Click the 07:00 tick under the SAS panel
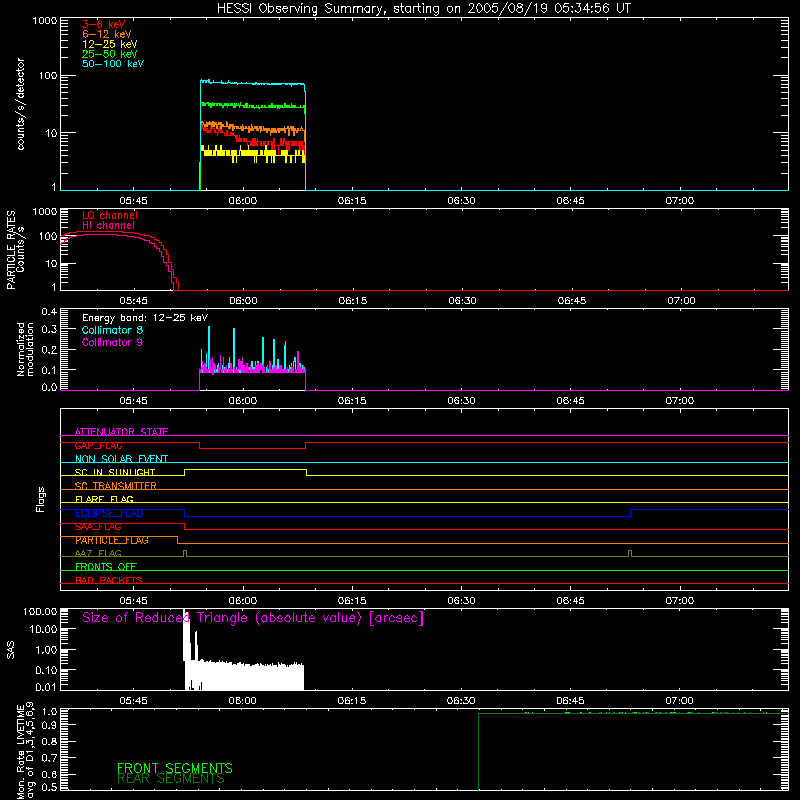 tap(679, 701)
